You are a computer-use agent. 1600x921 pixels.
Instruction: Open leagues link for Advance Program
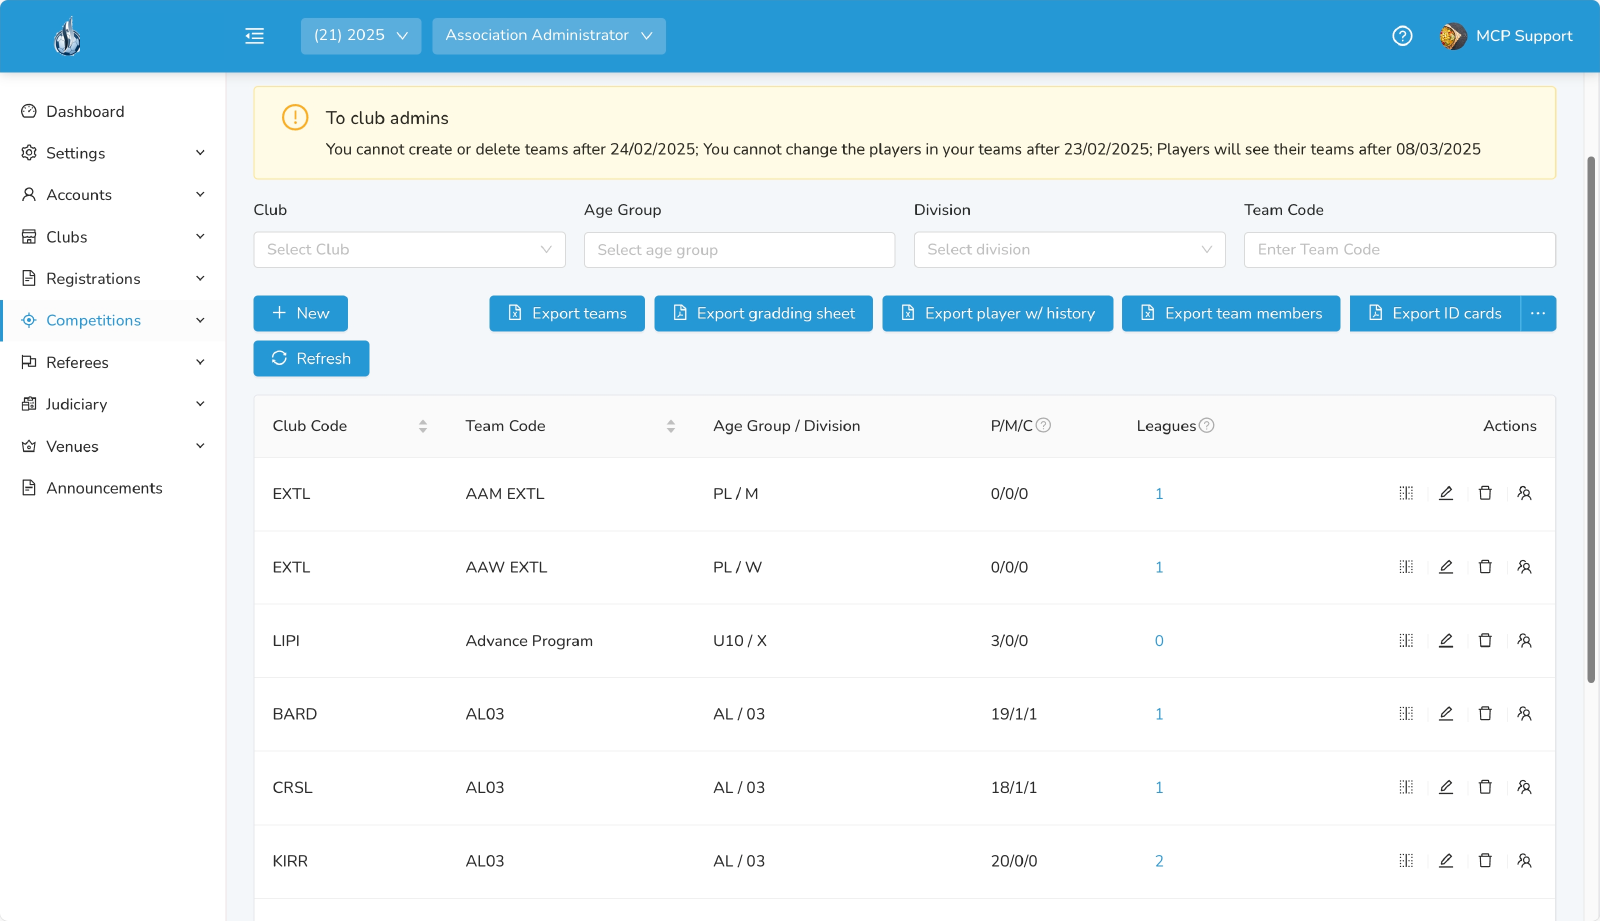pos(1159,640)
